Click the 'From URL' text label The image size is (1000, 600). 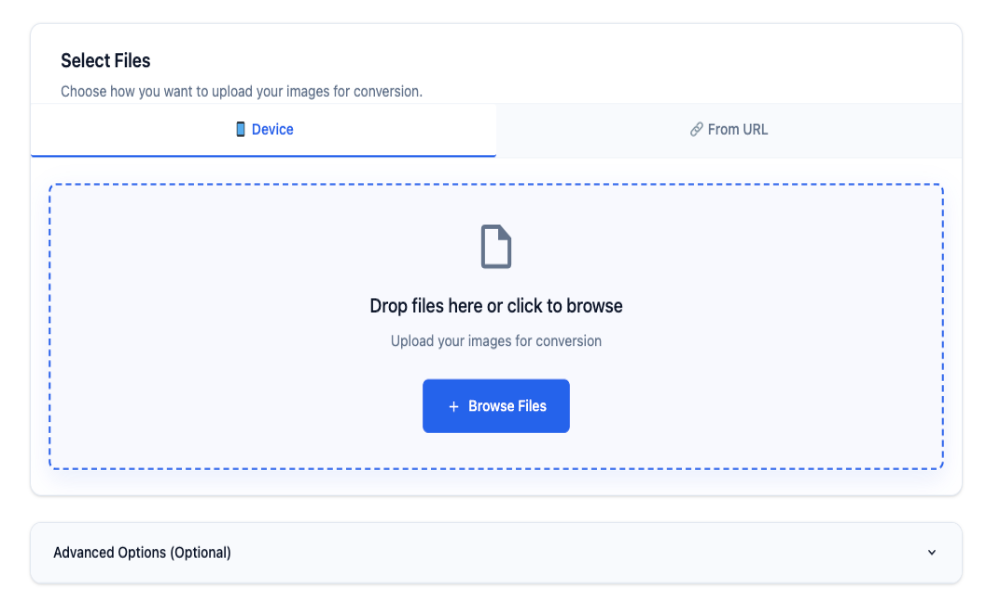738,129
